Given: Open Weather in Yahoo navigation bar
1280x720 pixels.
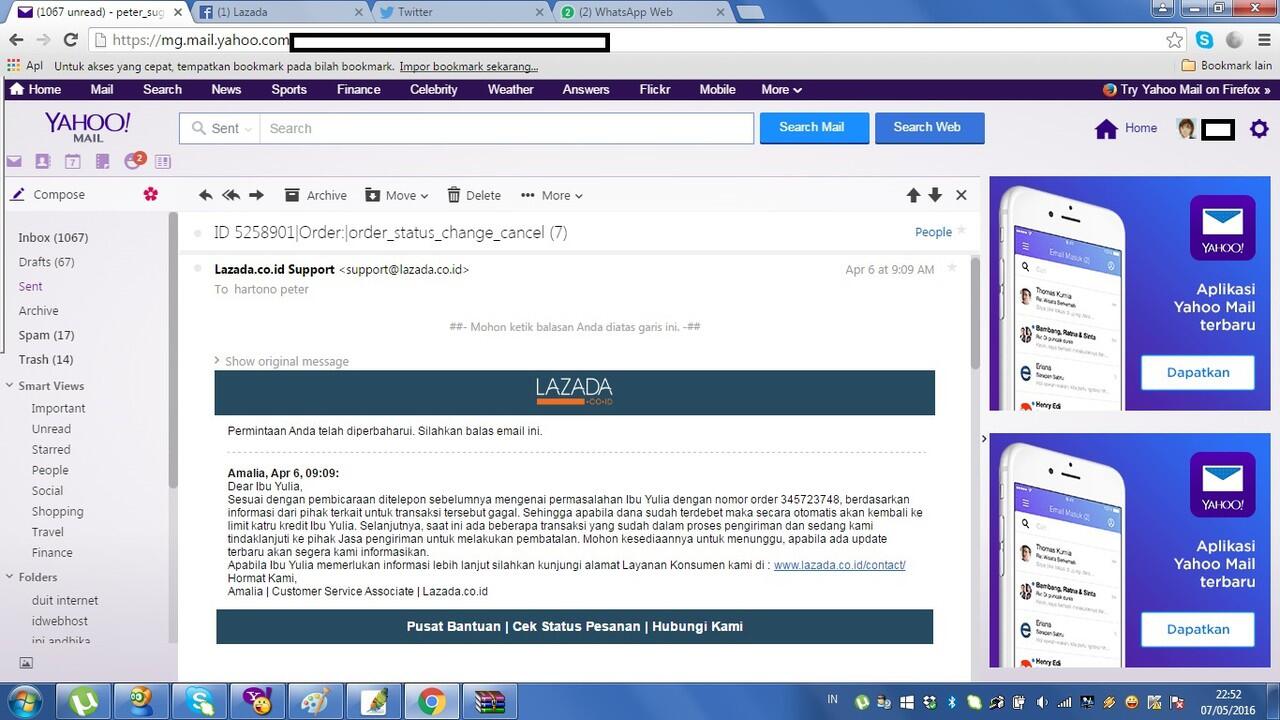Looking at the screenshot, I should [510, 89].
